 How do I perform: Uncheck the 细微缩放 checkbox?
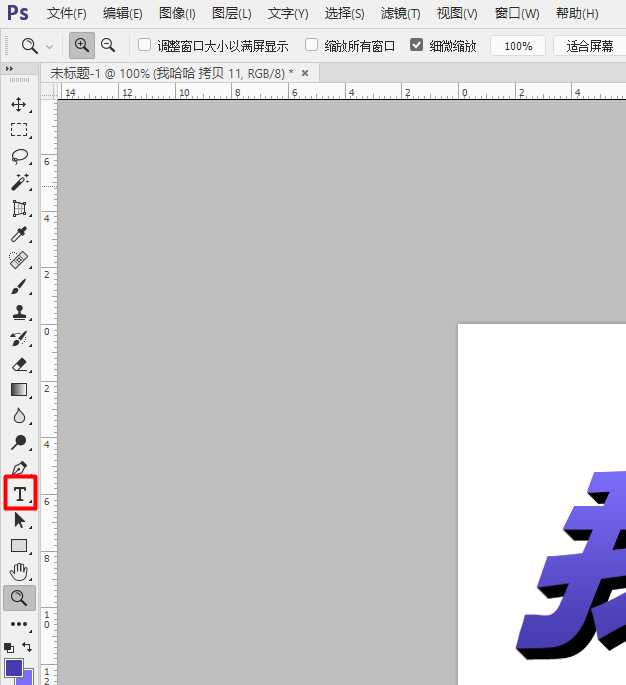(417, 46)
